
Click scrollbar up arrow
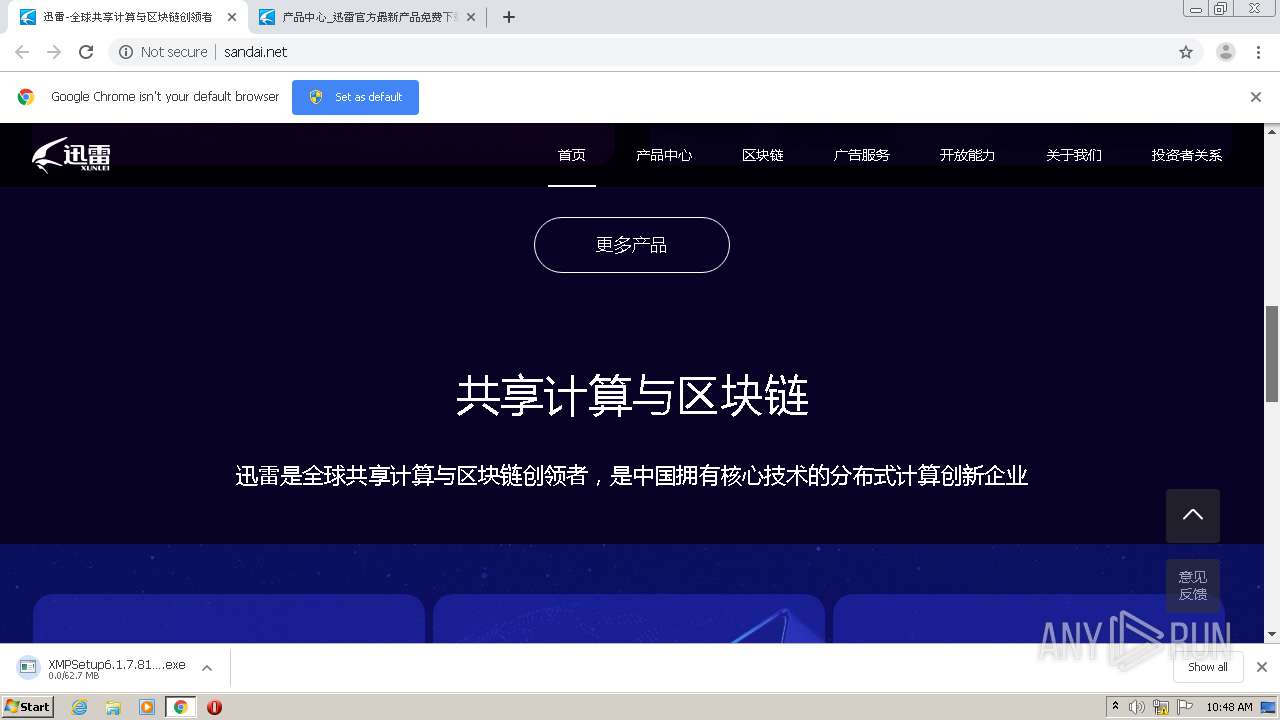[1272, 131]
